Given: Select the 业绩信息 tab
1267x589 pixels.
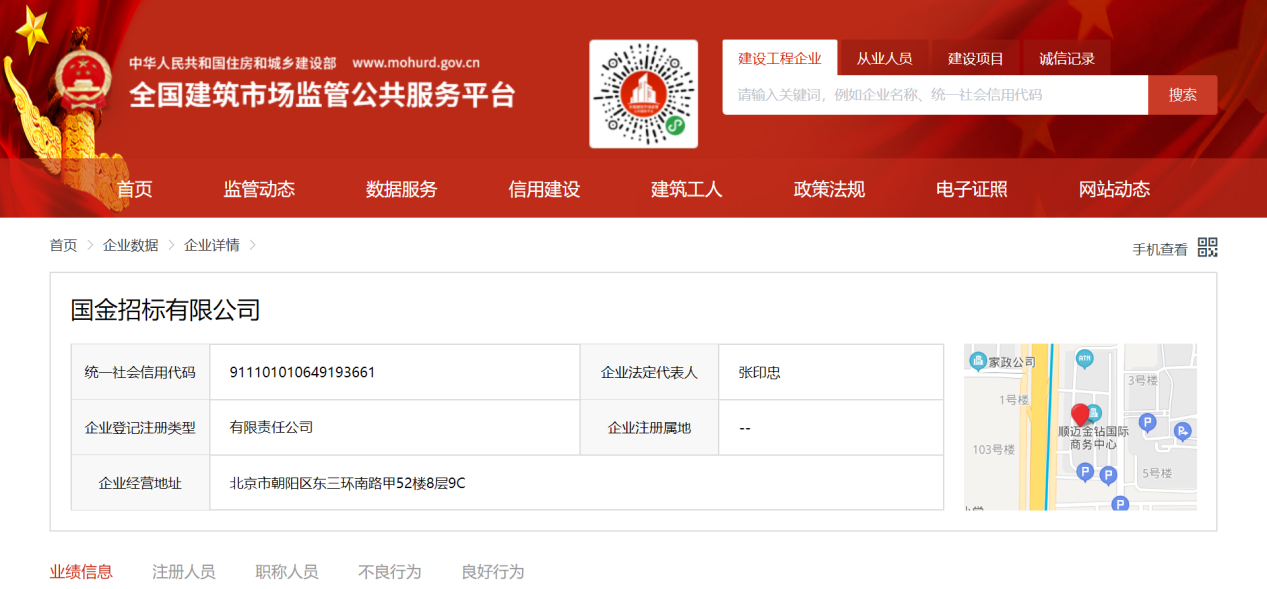Looking at the screenshot, I should (x=81, y=571).
